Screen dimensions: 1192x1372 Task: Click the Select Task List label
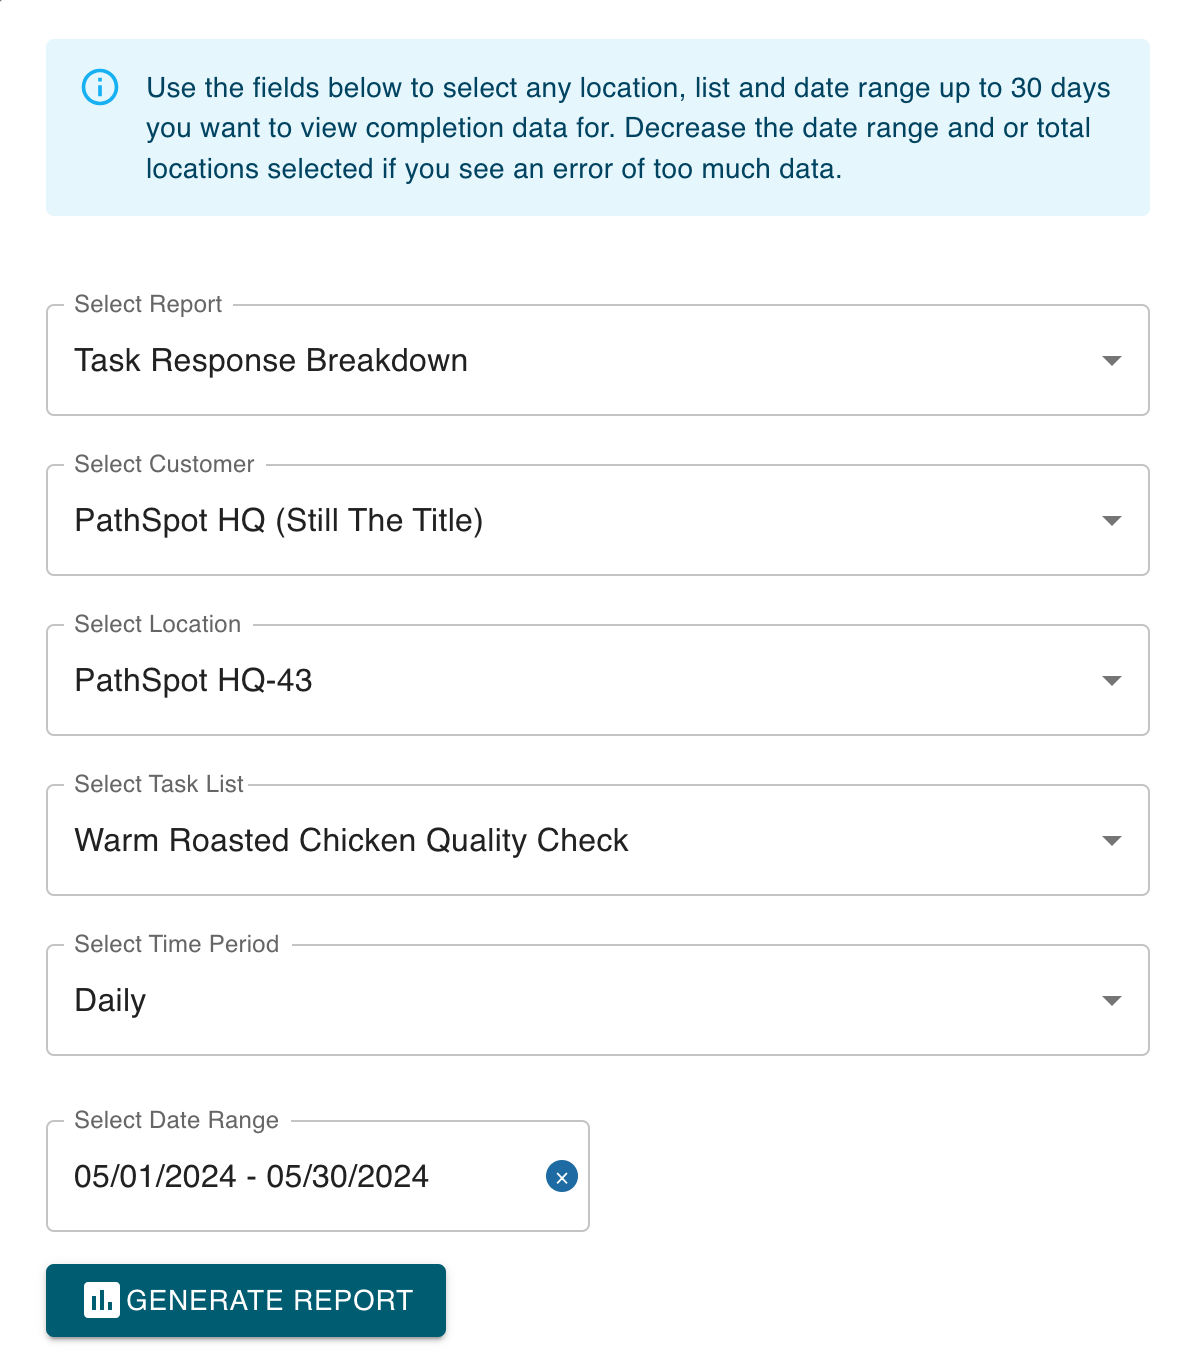click(159, 784)
